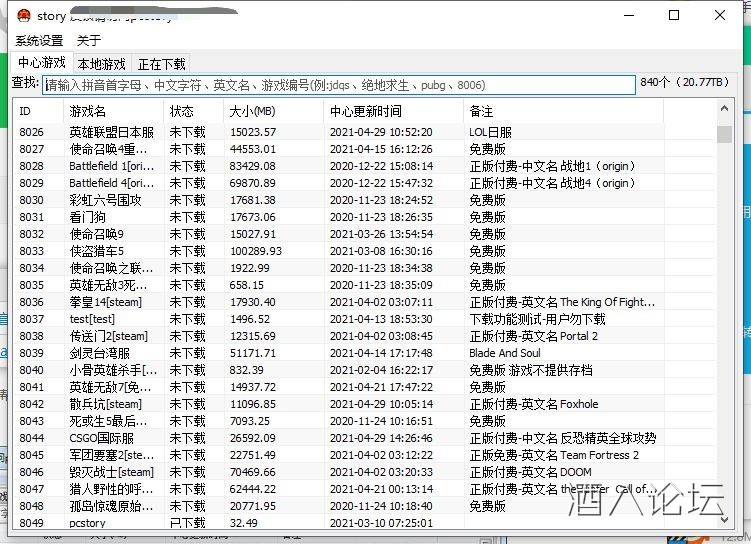
Task: Open the 系统设置 menu
Action: click(x=39, y=41)
